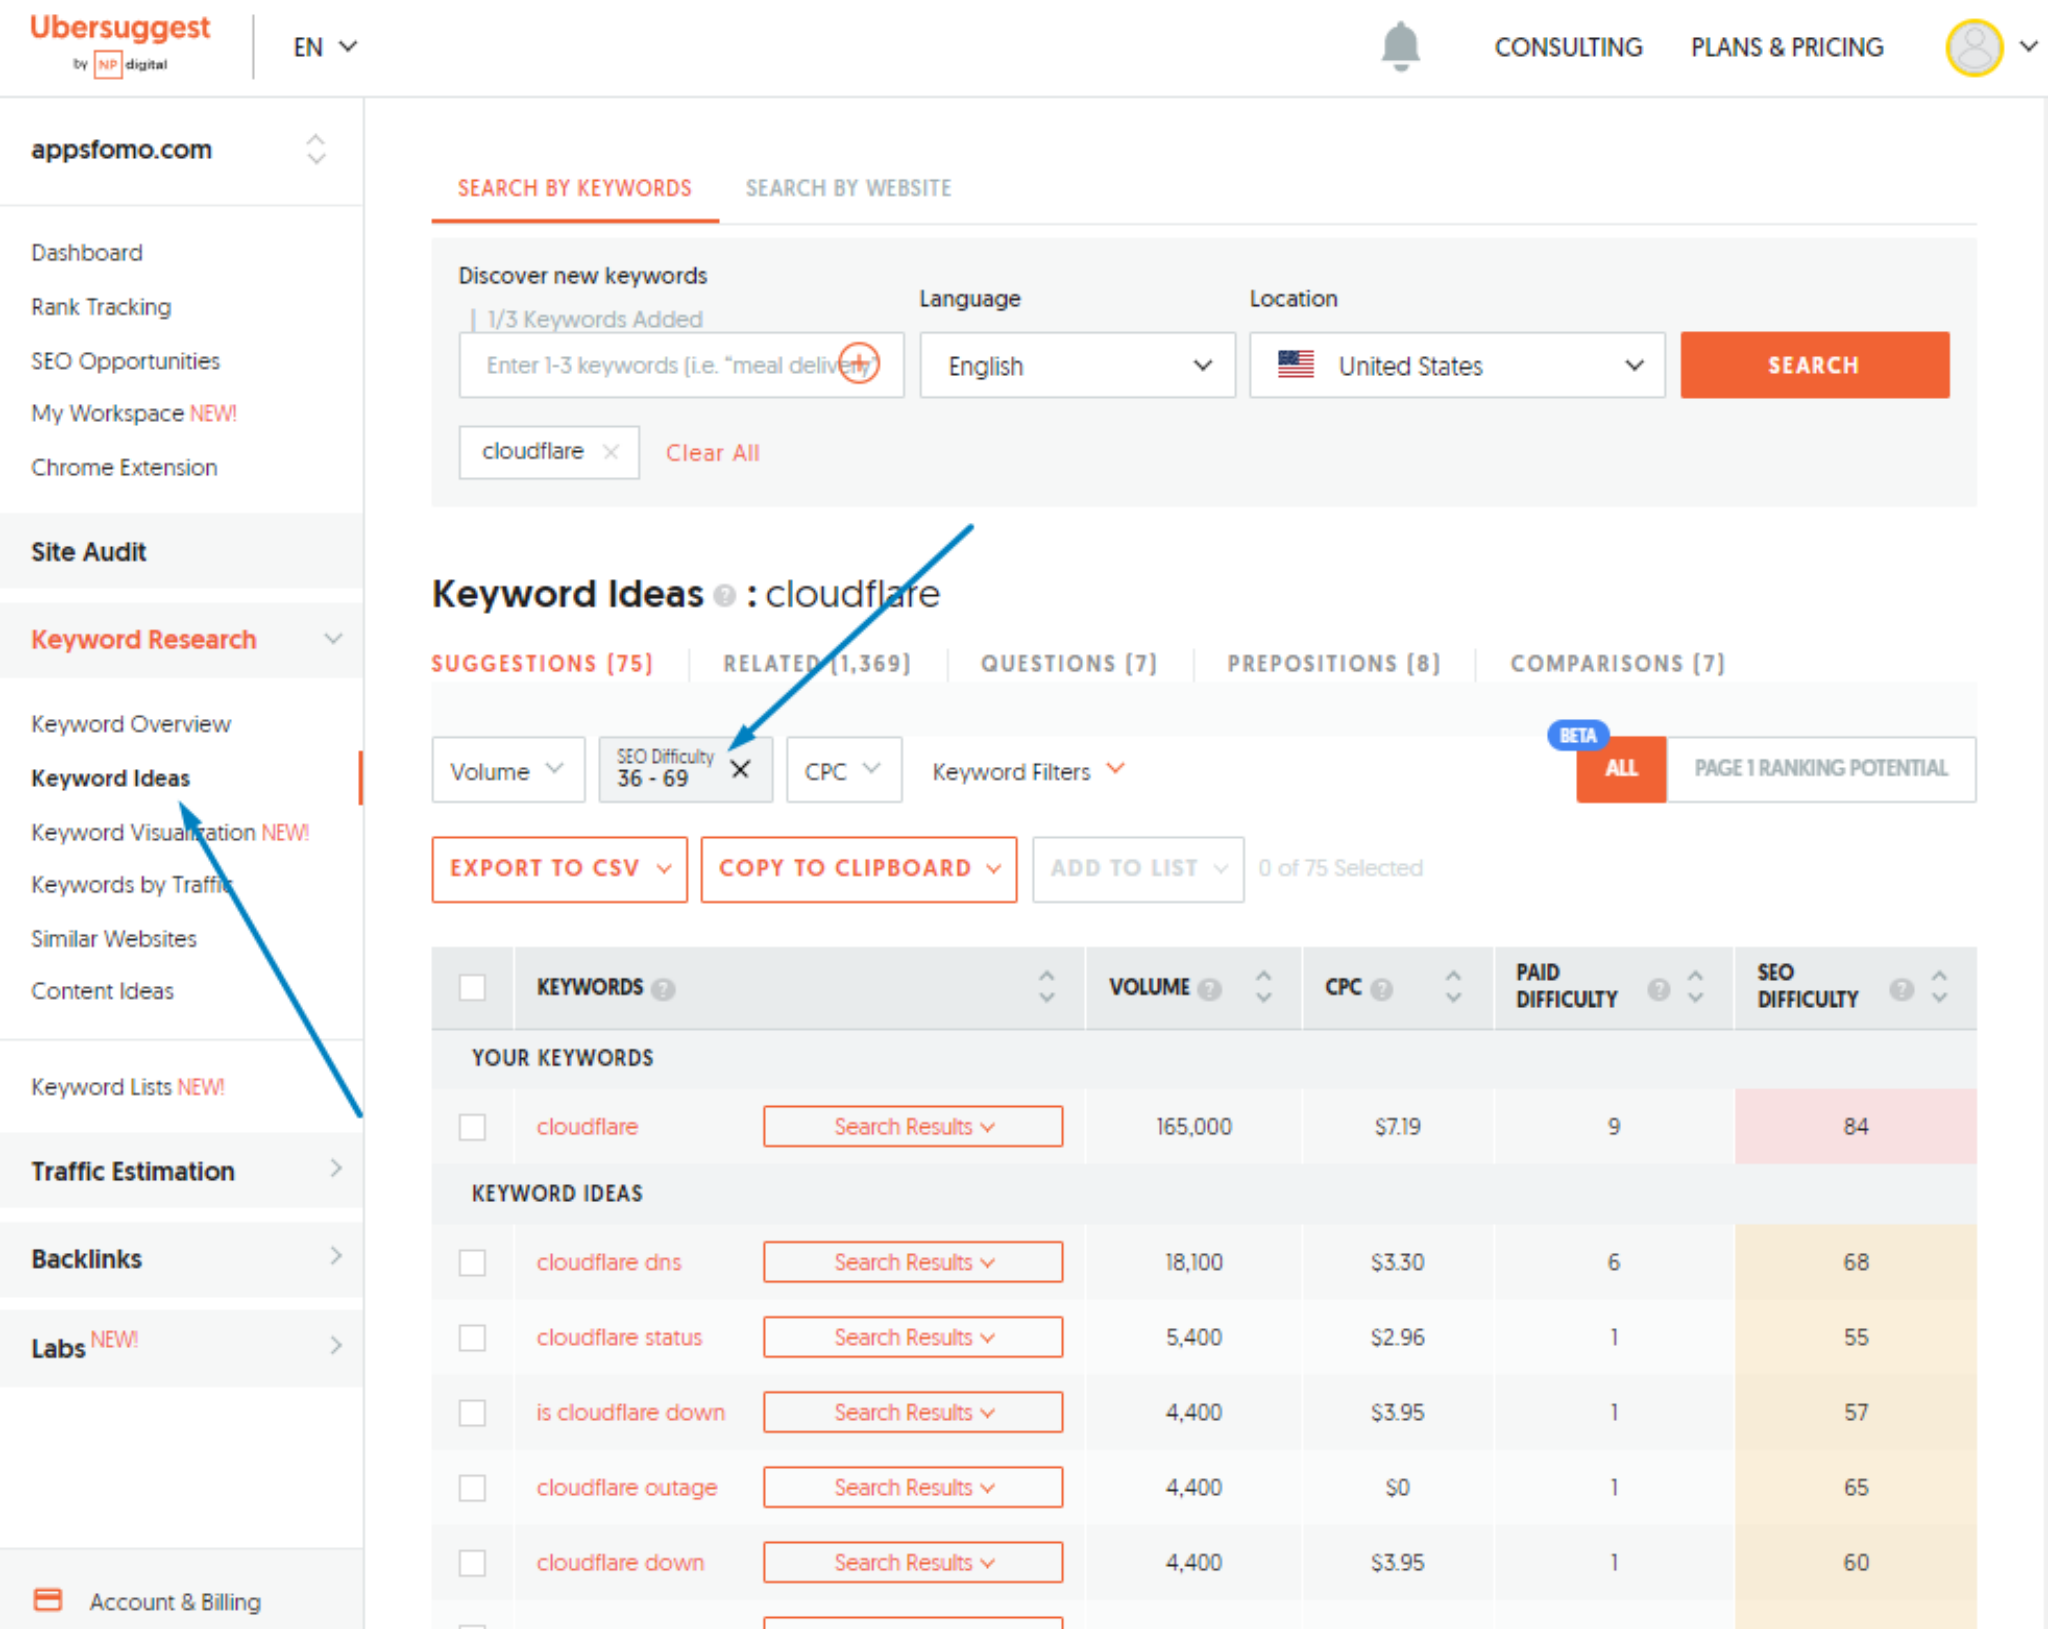2048x1629 pixels.
Task: Open the QUESTIONS (7) tab
Action: (1069, 663)
